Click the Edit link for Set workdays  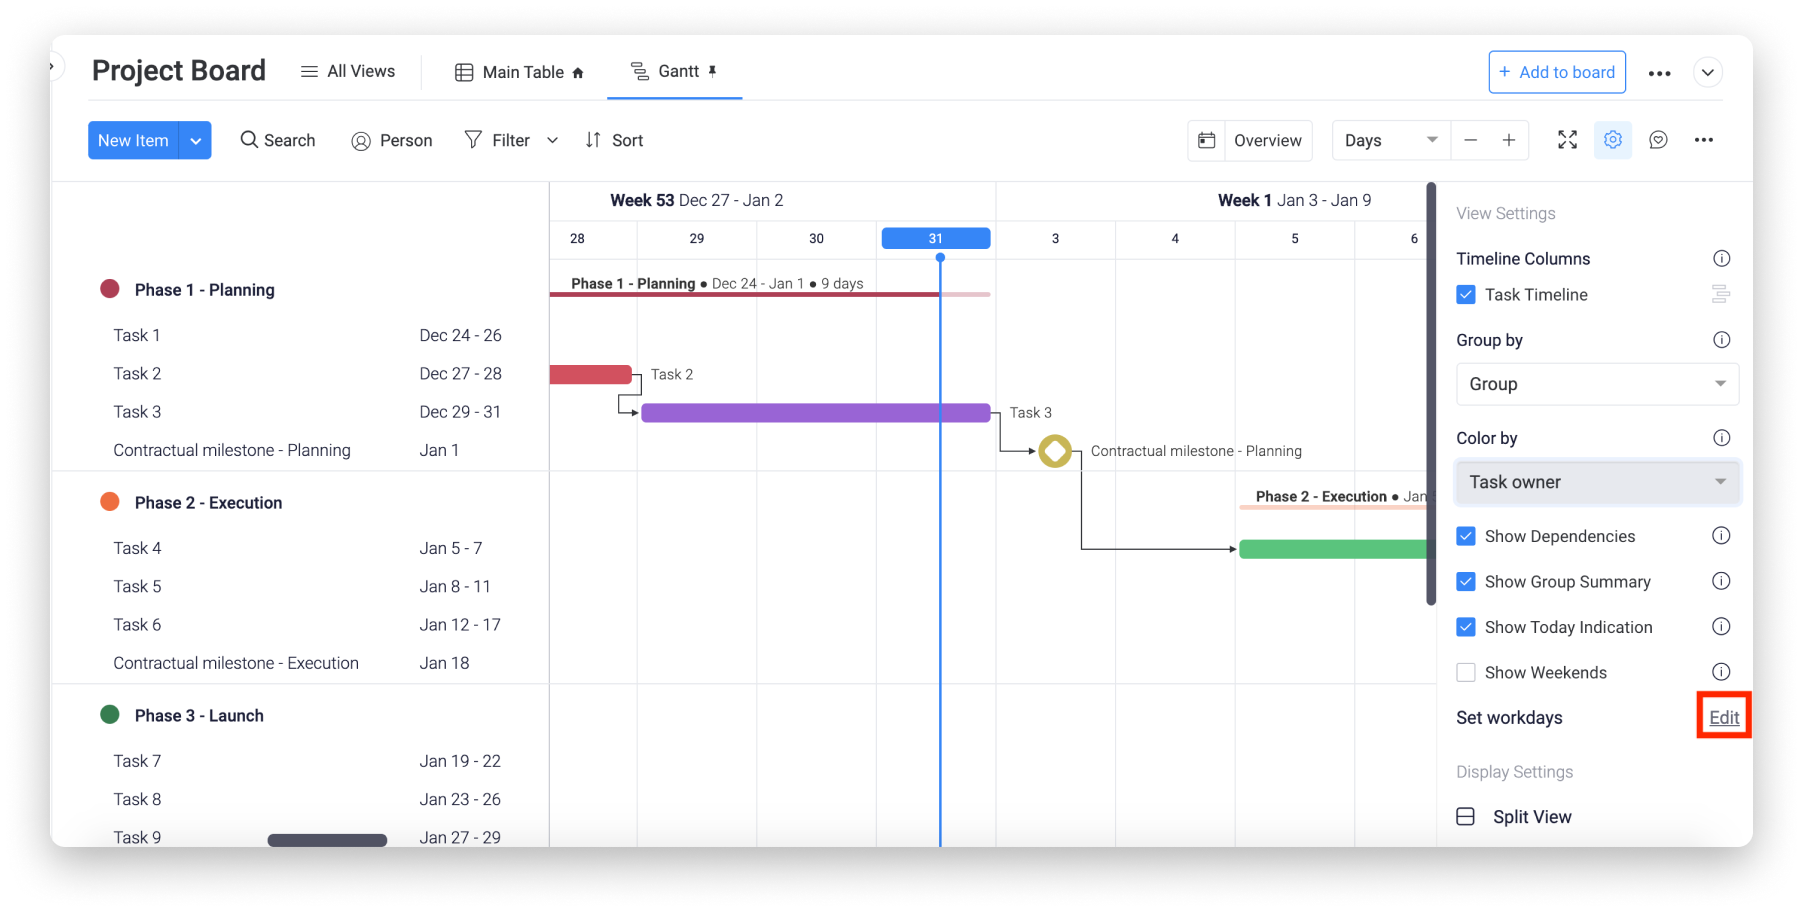[1724, 717]
